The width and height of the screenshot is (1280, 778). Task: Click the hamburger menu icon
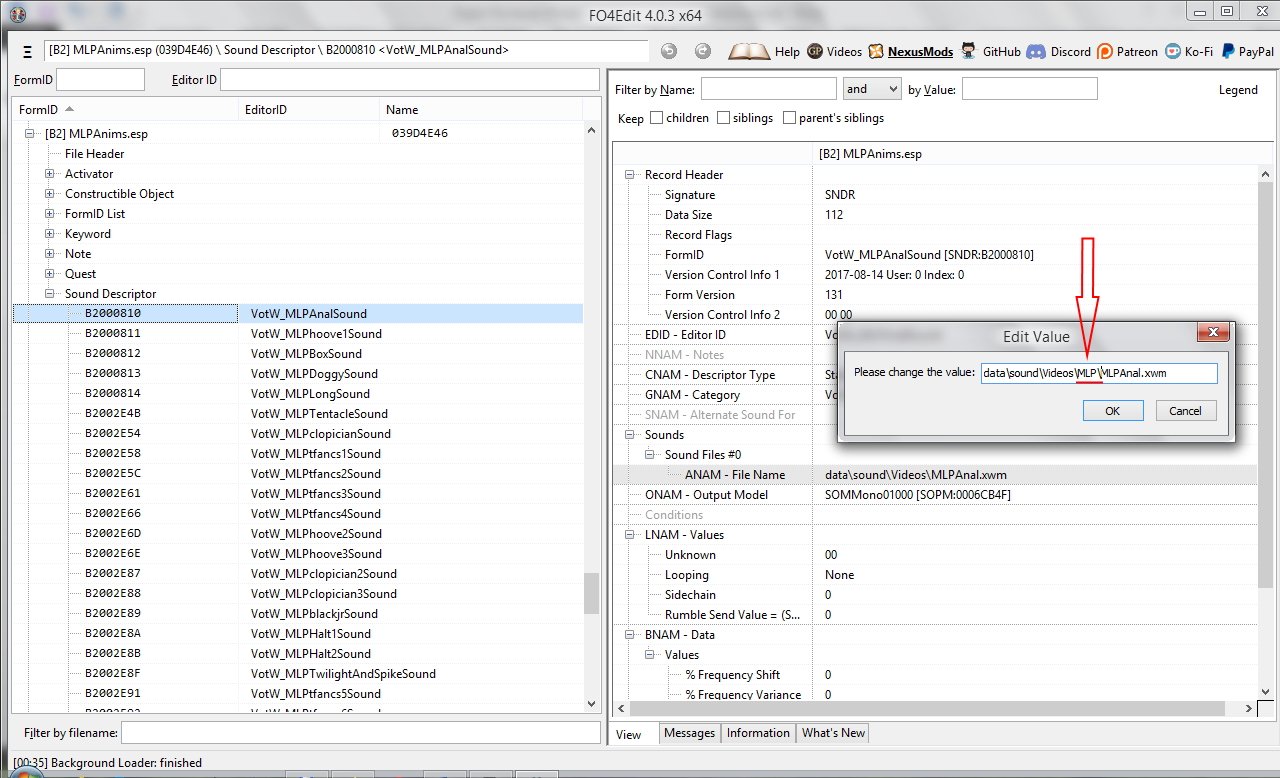point(27,51)
